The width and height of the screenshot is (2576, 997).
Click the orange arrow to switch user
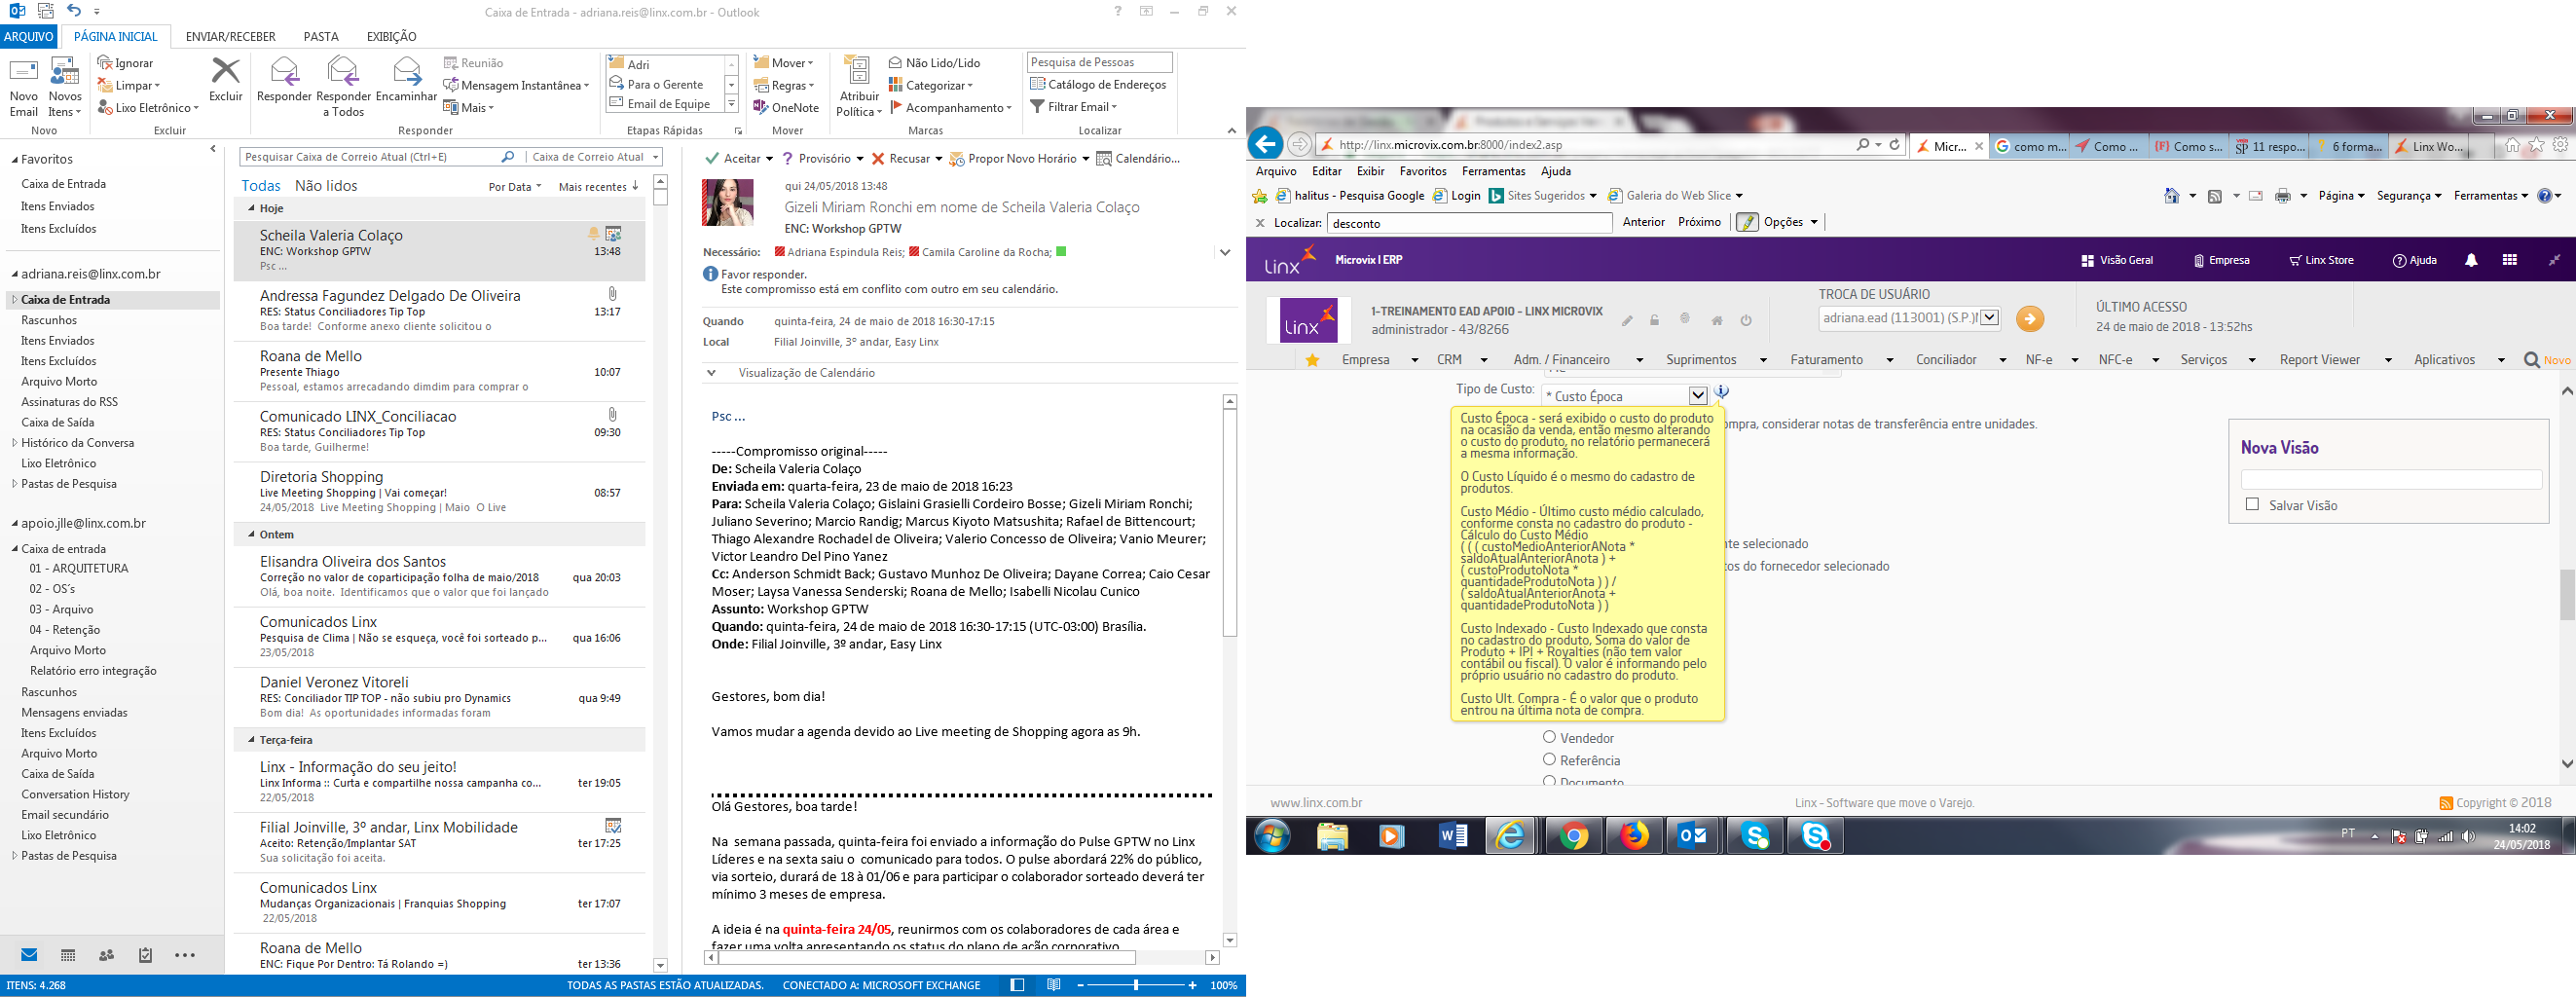(2029, 318)
